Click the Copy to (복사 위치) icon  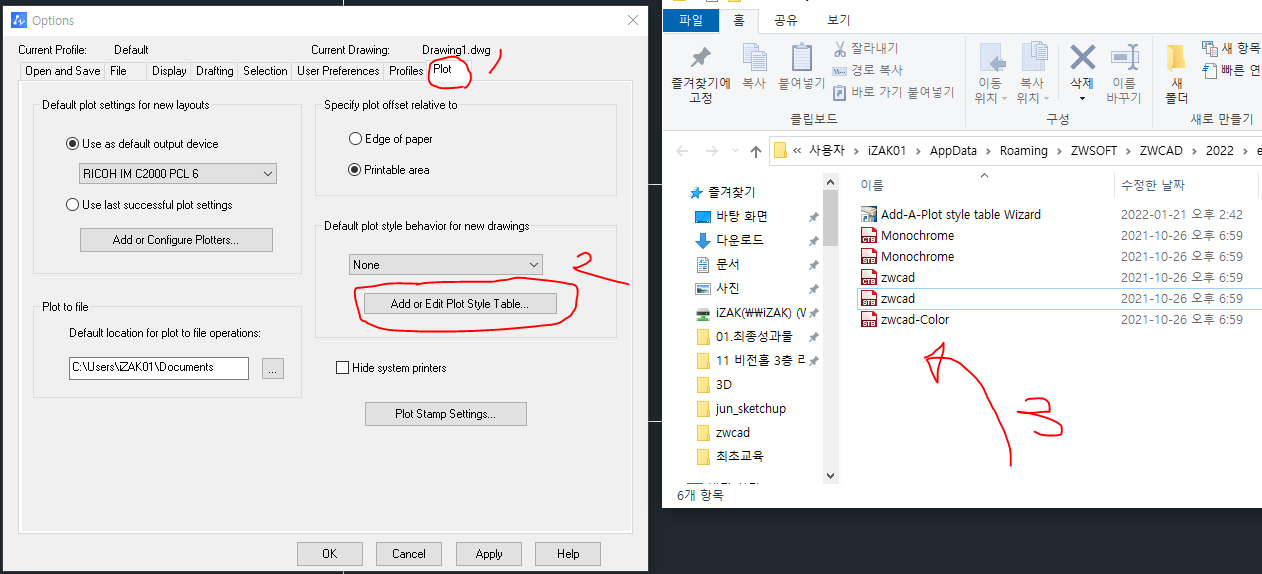[x=1034, y=56]
